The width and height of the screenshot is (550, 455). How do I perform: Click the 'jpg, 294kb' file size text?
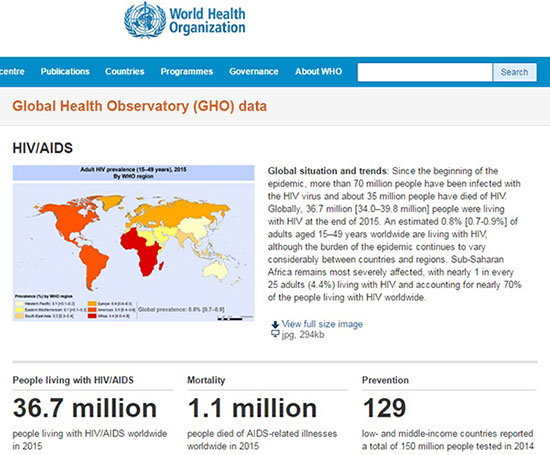303,334
